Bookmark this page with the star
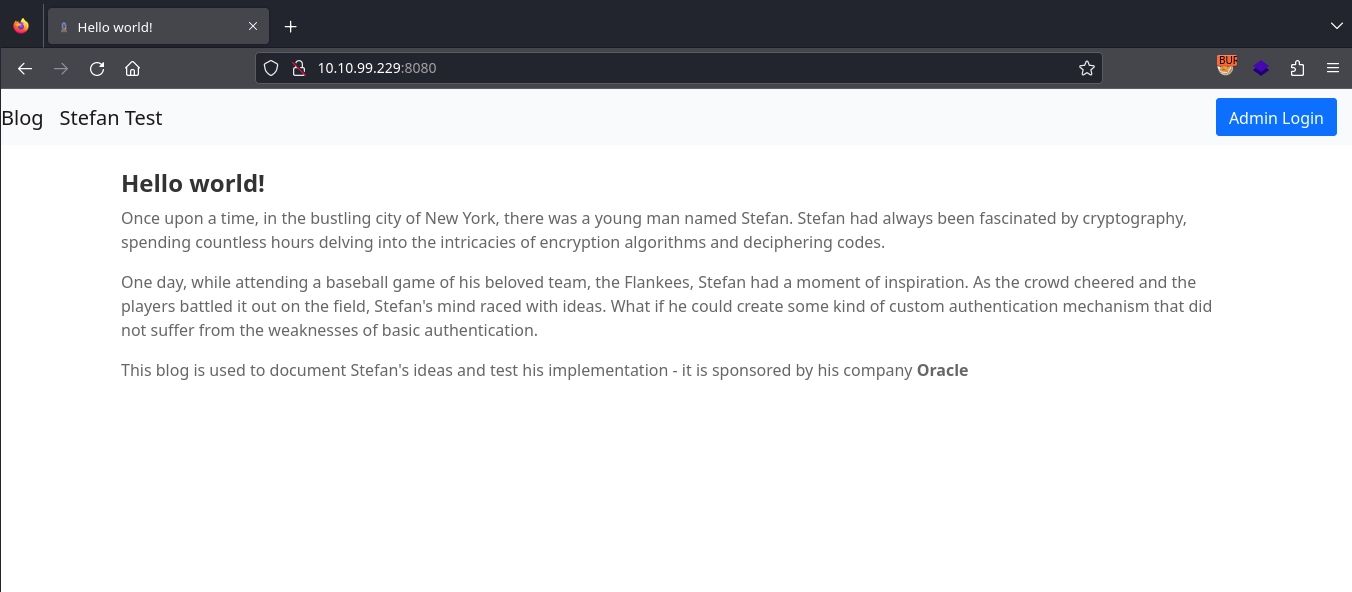This screenshot has height=592, width=1352. coord(1086,68)
